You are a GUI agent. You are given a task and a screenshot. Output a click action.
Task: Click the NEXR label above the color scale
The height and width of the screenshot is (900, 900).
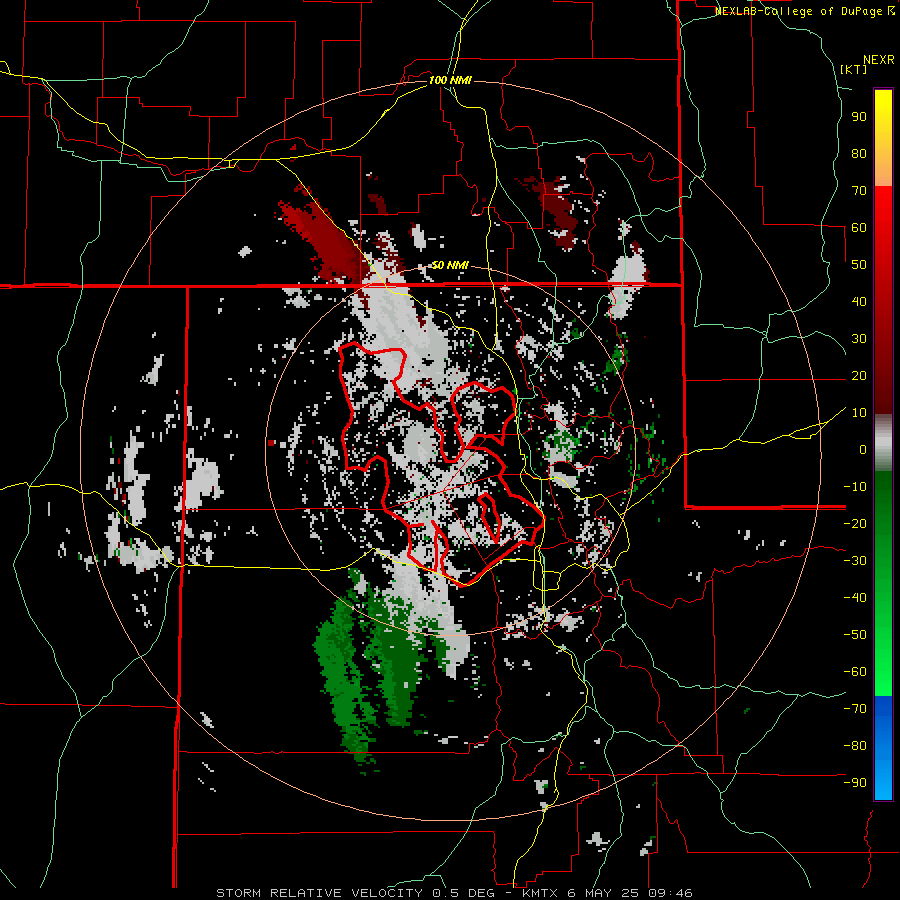tap(879, 60)
